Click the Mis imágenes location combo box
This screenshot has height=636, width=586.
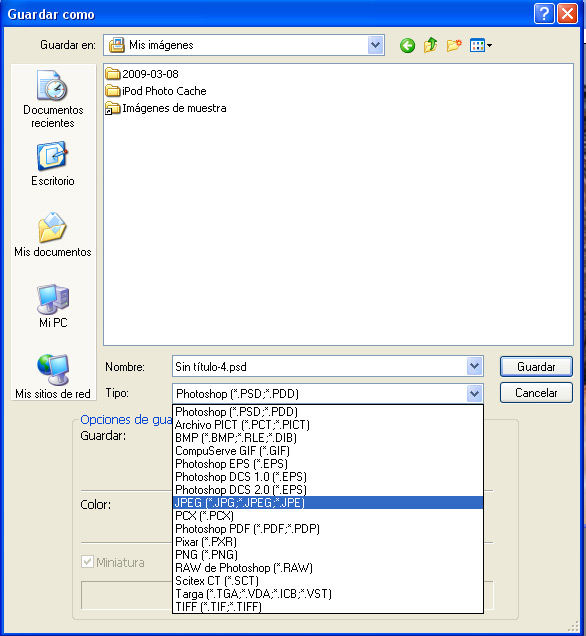244,45
